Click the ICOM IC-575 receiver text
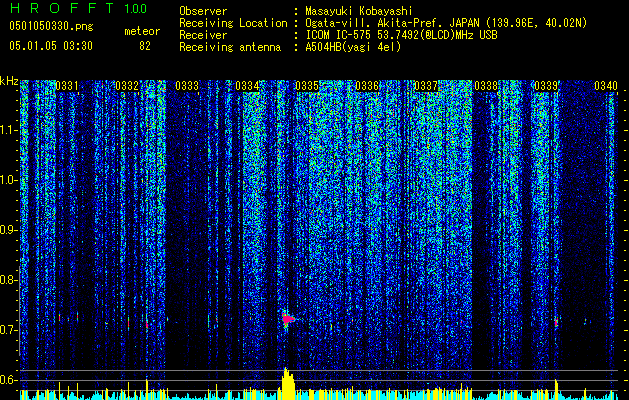The width and height of the screenshot is (629, 400). (401, 35)
